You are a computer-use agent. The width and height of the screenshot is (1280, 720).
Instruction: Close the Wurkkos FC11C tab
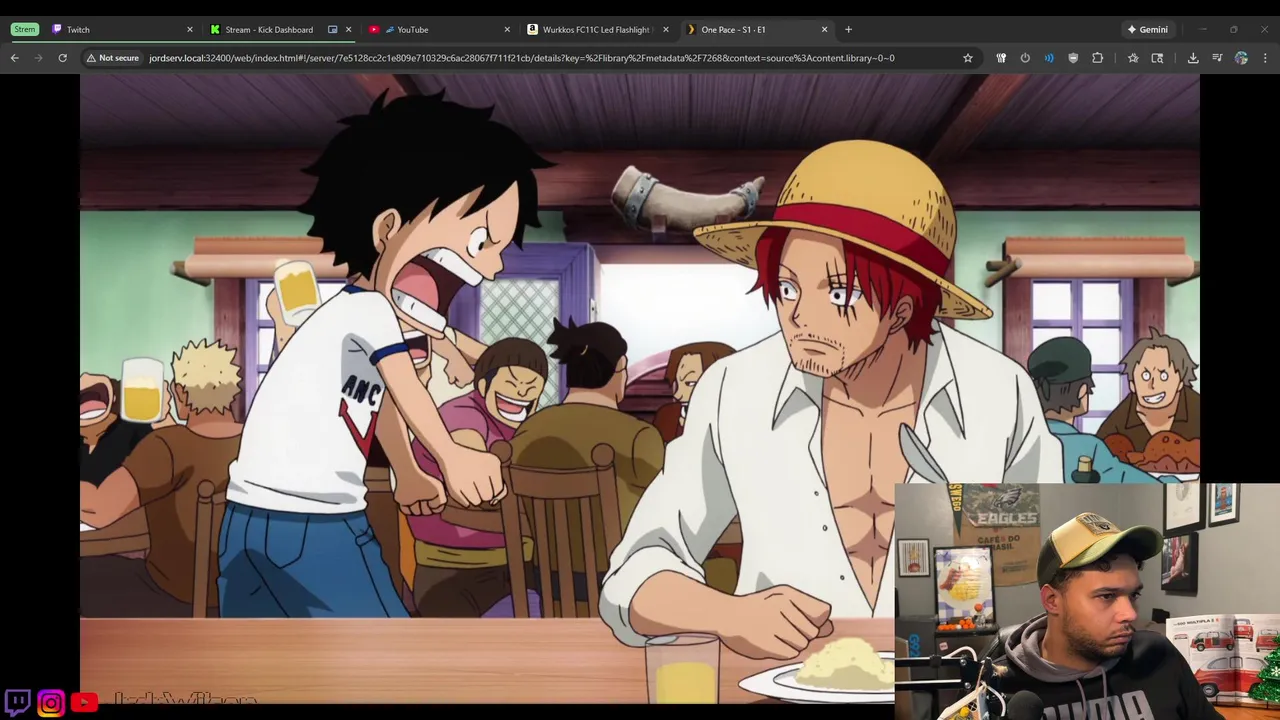tap(665, 29)
